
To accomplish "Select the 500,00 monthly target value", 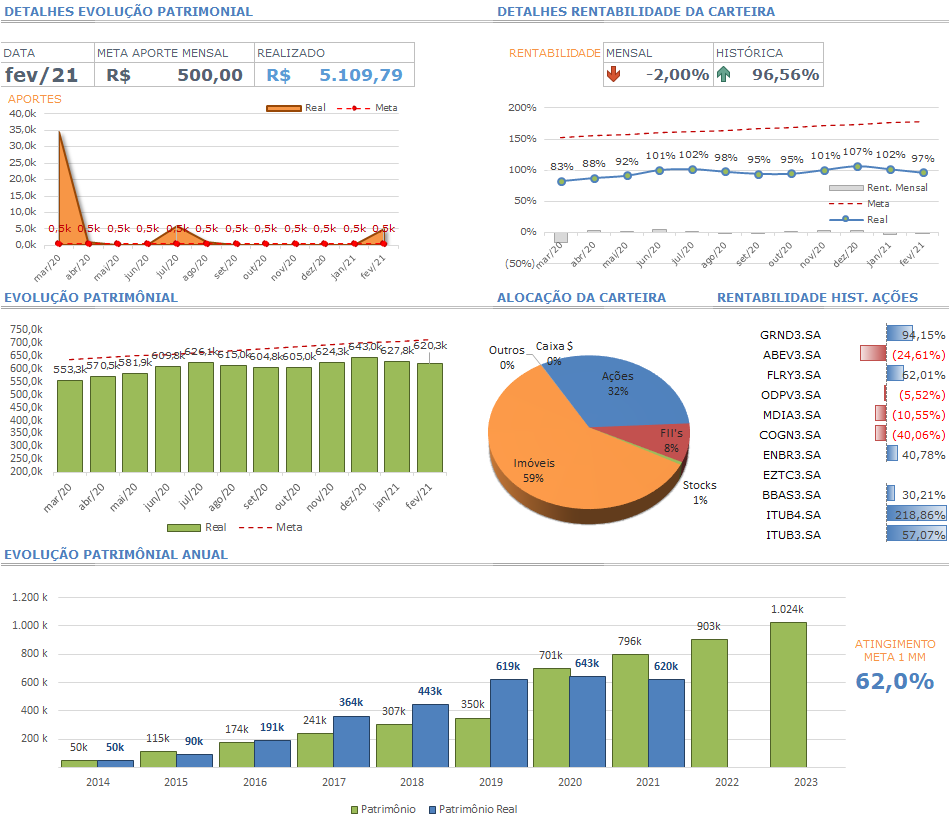I will coord(209,75).
